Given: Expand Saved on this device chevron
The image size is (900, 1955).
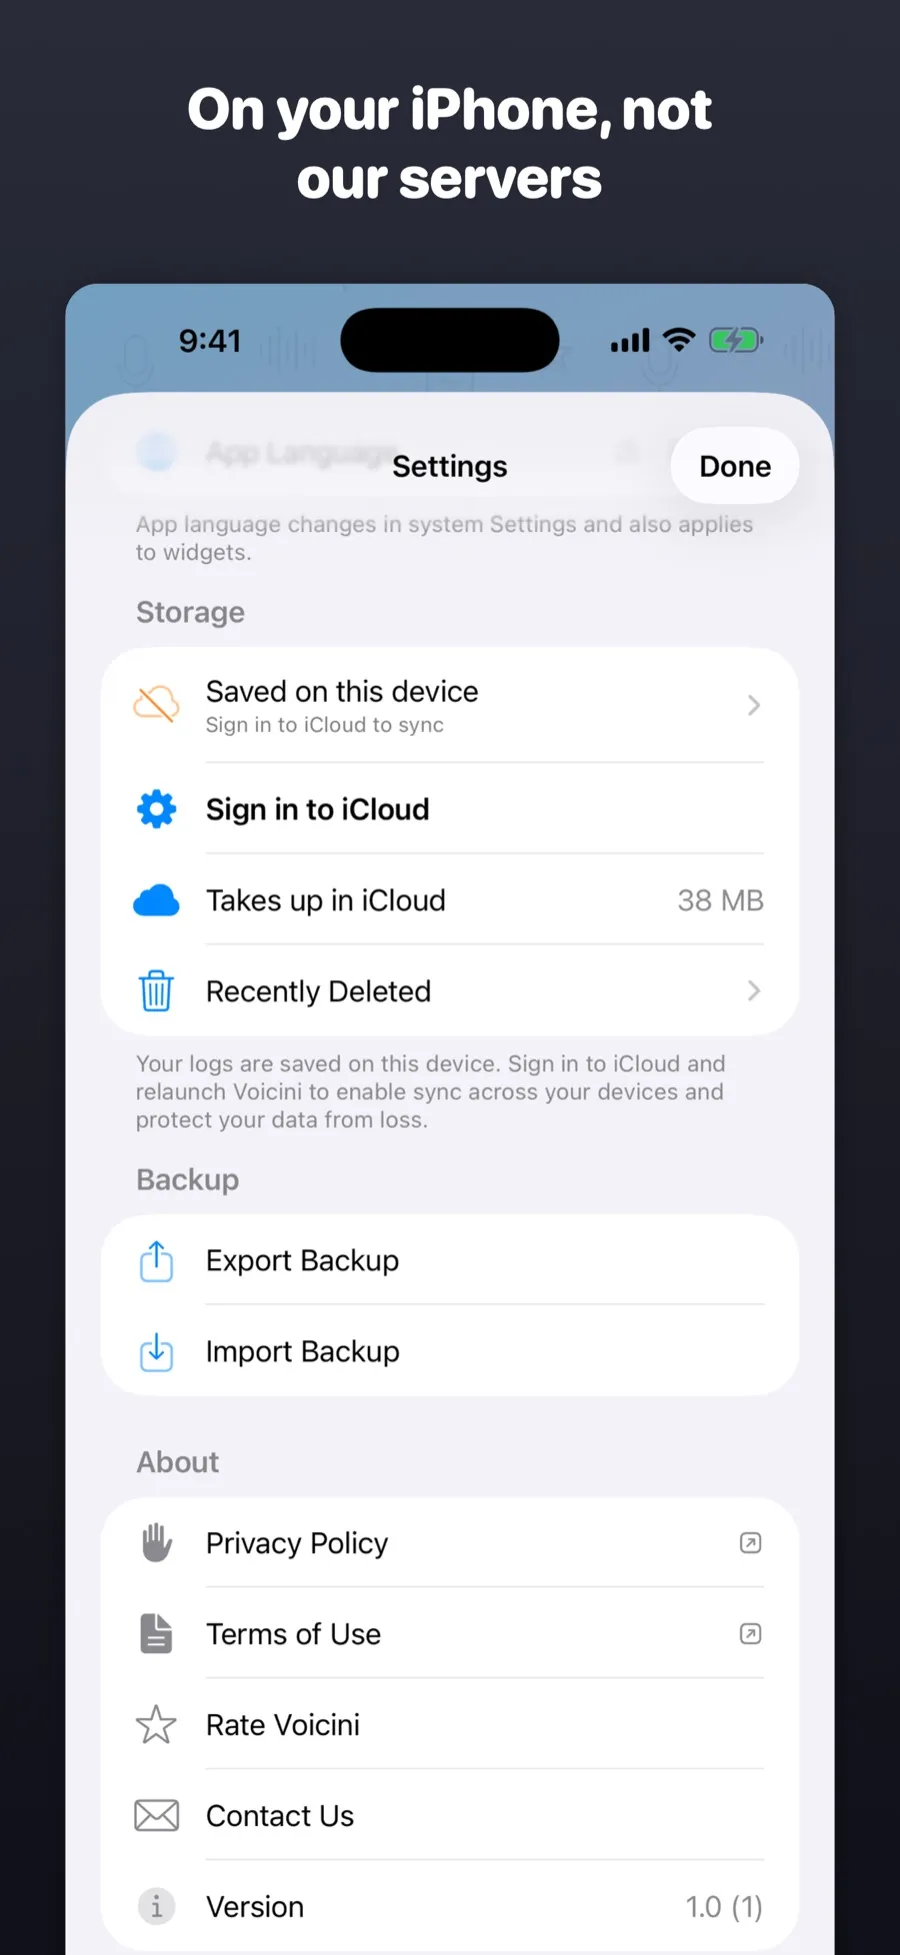Looking at the screenshot, I should click(754, 705).
